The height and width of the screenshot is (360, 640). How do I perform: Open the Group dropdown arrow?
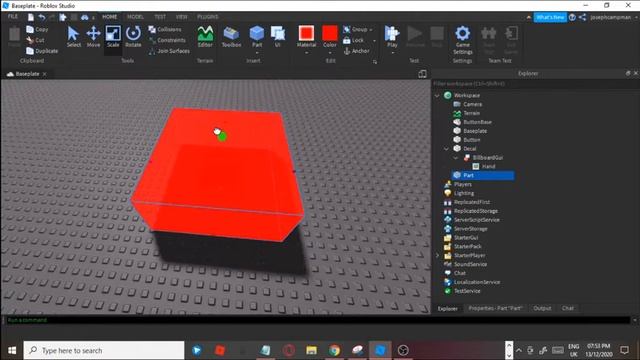371,30
